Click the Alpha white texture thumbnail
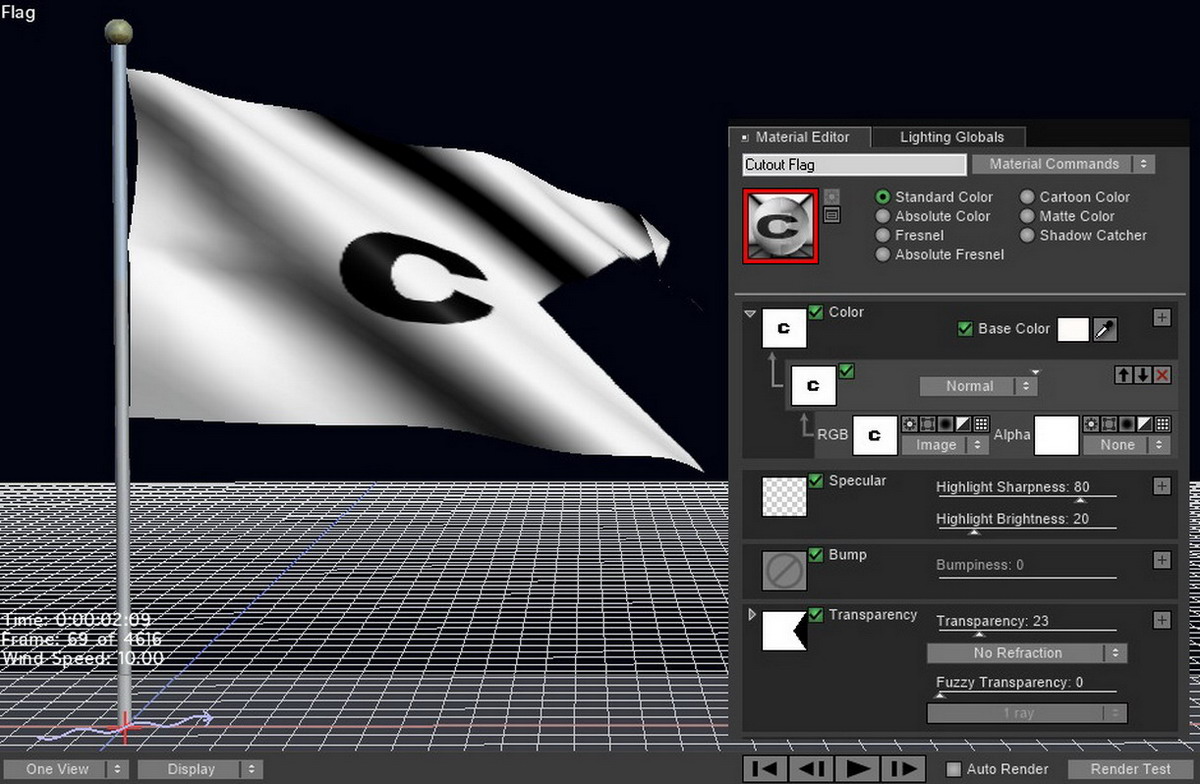 [1056, 435]
